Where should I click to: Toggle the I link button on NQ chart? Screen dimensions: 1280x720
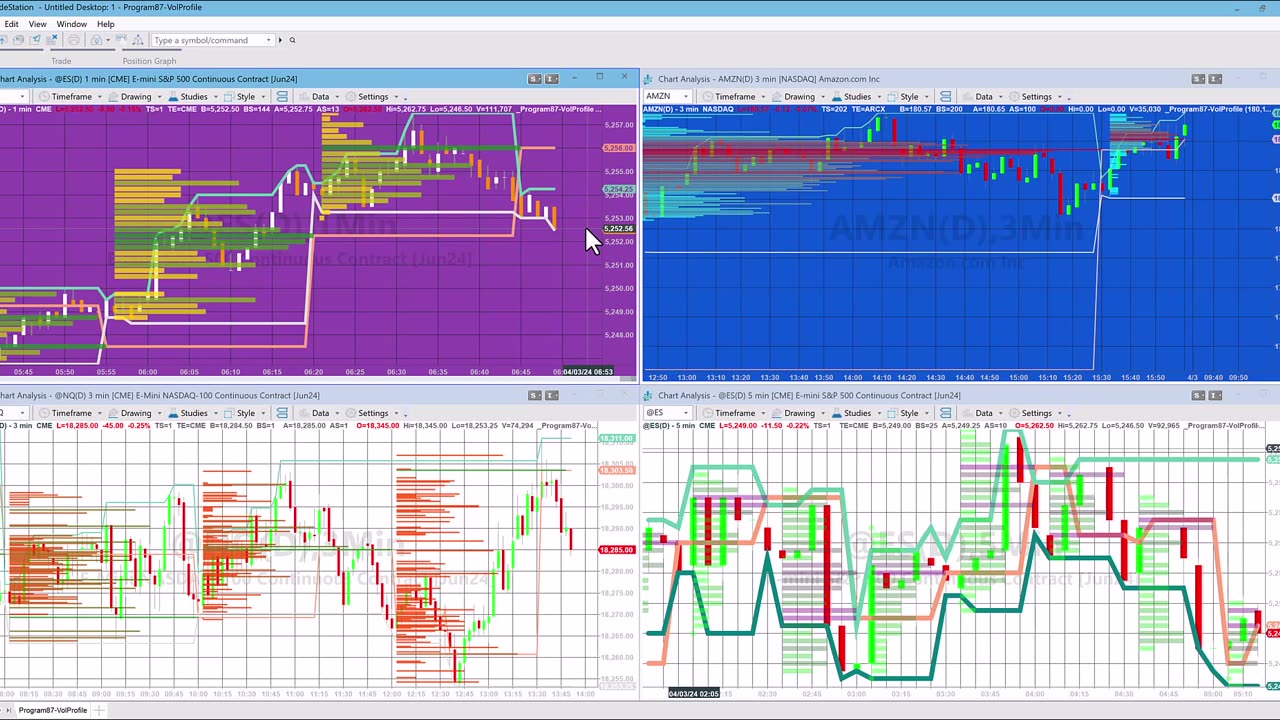point(551,395)
